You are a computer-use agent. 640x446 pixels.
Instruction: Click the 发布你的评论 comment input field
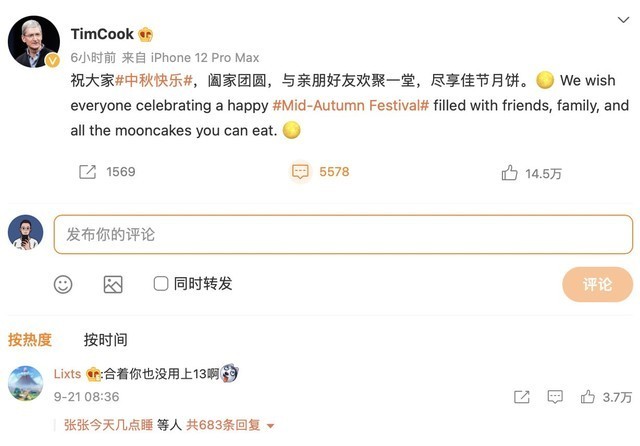[343, 234]
